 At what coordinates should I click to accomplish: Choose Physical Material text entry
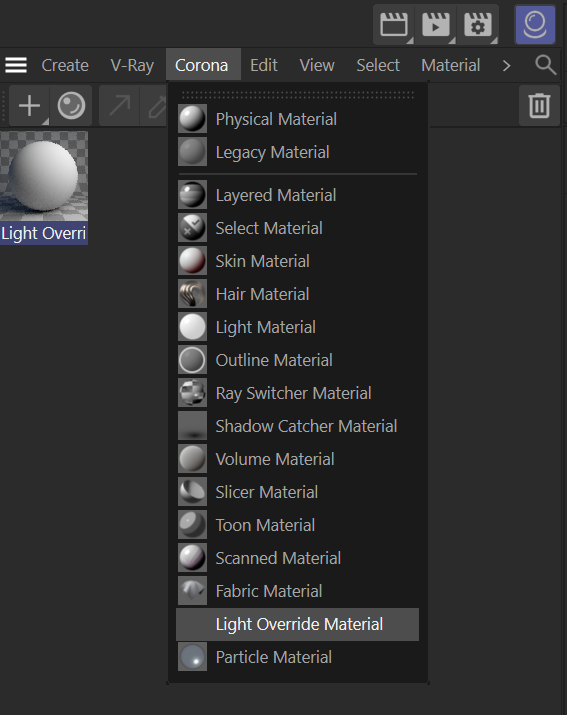pos(276,119)
